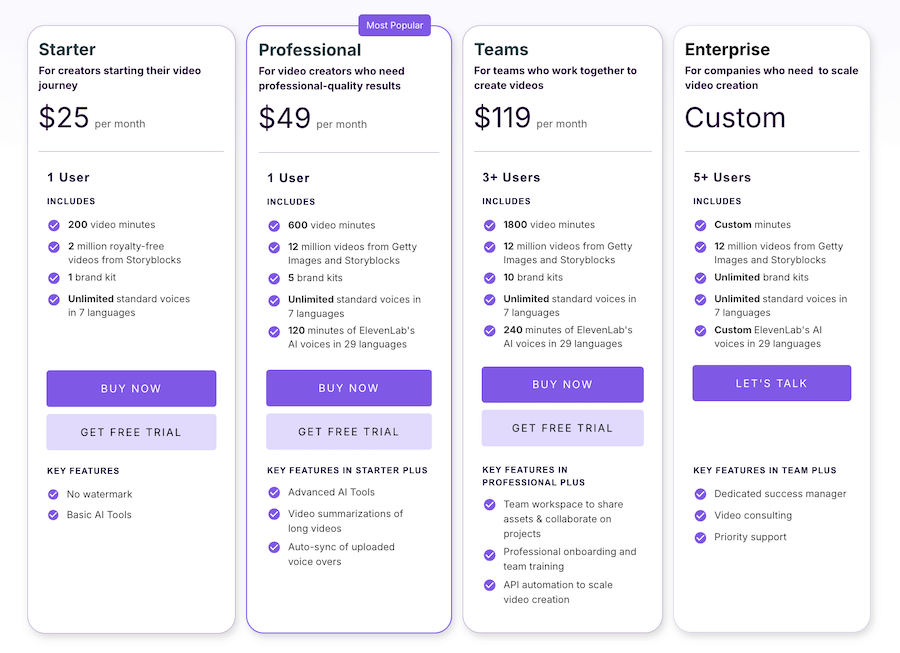Click the checkmark next to No watermark
This screenshot has width=900, height=653.
(x=54, y=494)
